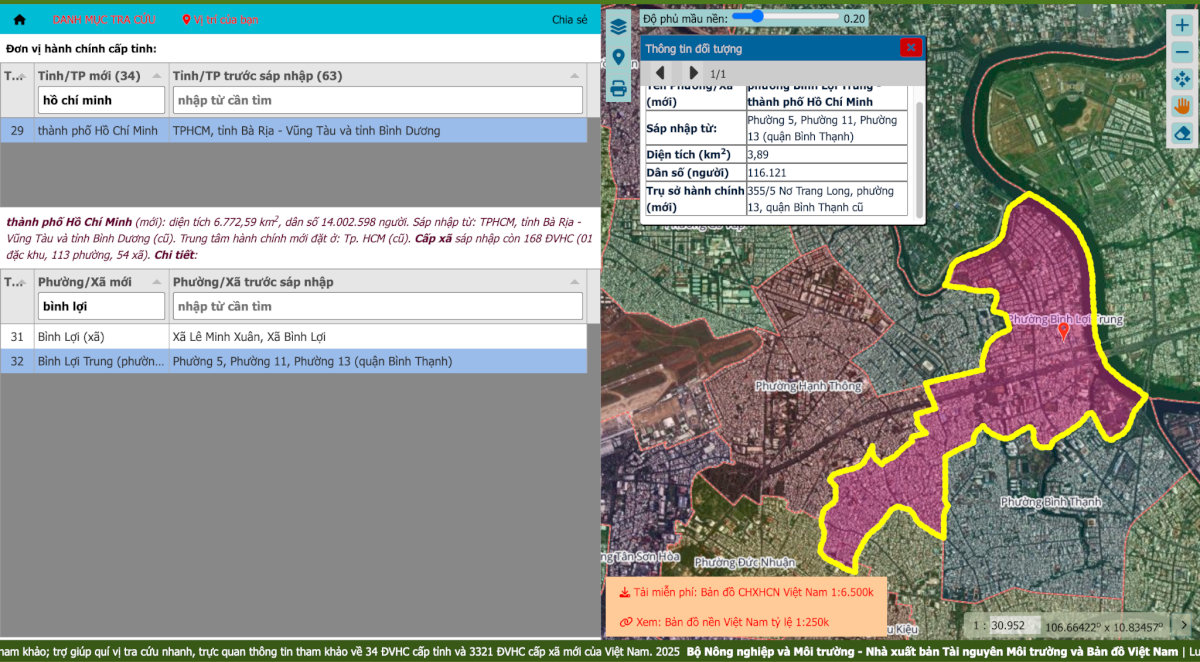Show previous object info record
The image size is (1200, 662).
(x=660, y=73)
